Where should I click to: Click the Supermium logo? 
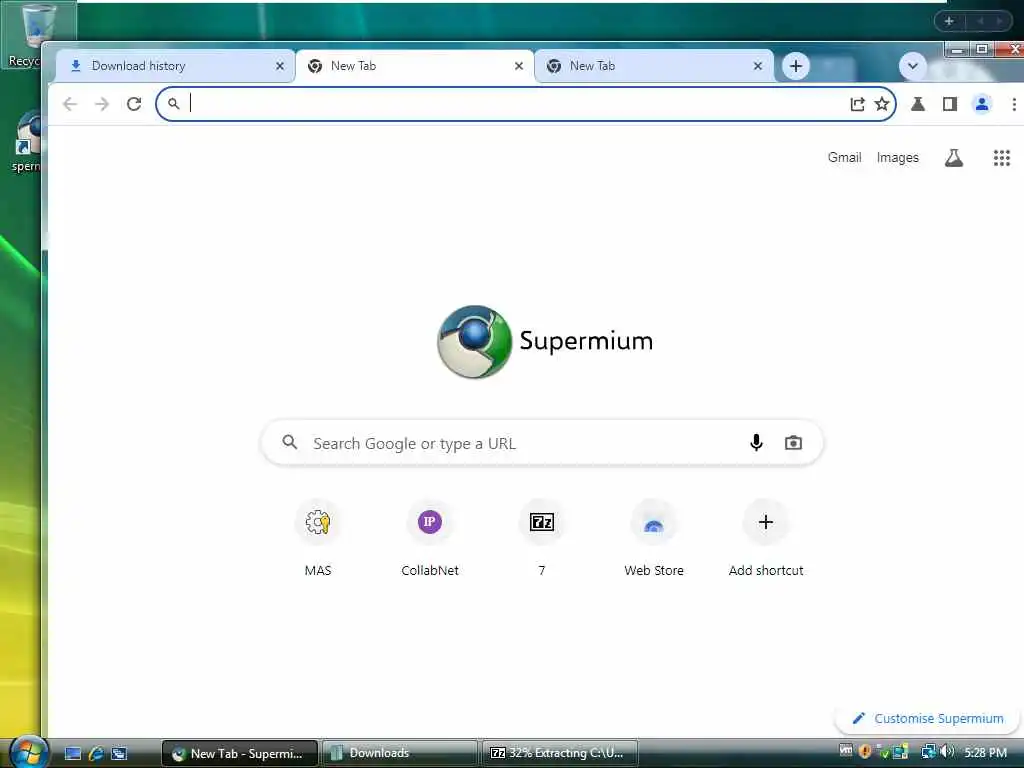pyautogui.click(x=545, y=342)
